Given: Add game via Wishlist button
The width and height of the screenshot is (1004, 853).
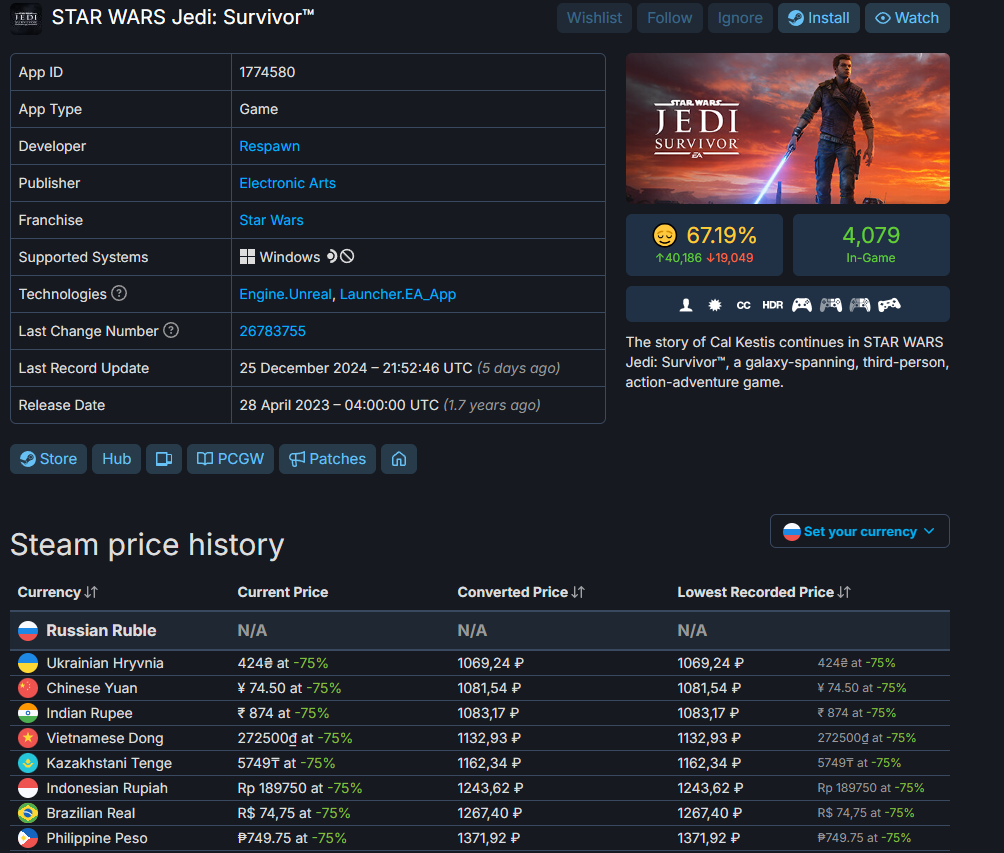Looking at the screenshot, I should [x=594, y=18].
